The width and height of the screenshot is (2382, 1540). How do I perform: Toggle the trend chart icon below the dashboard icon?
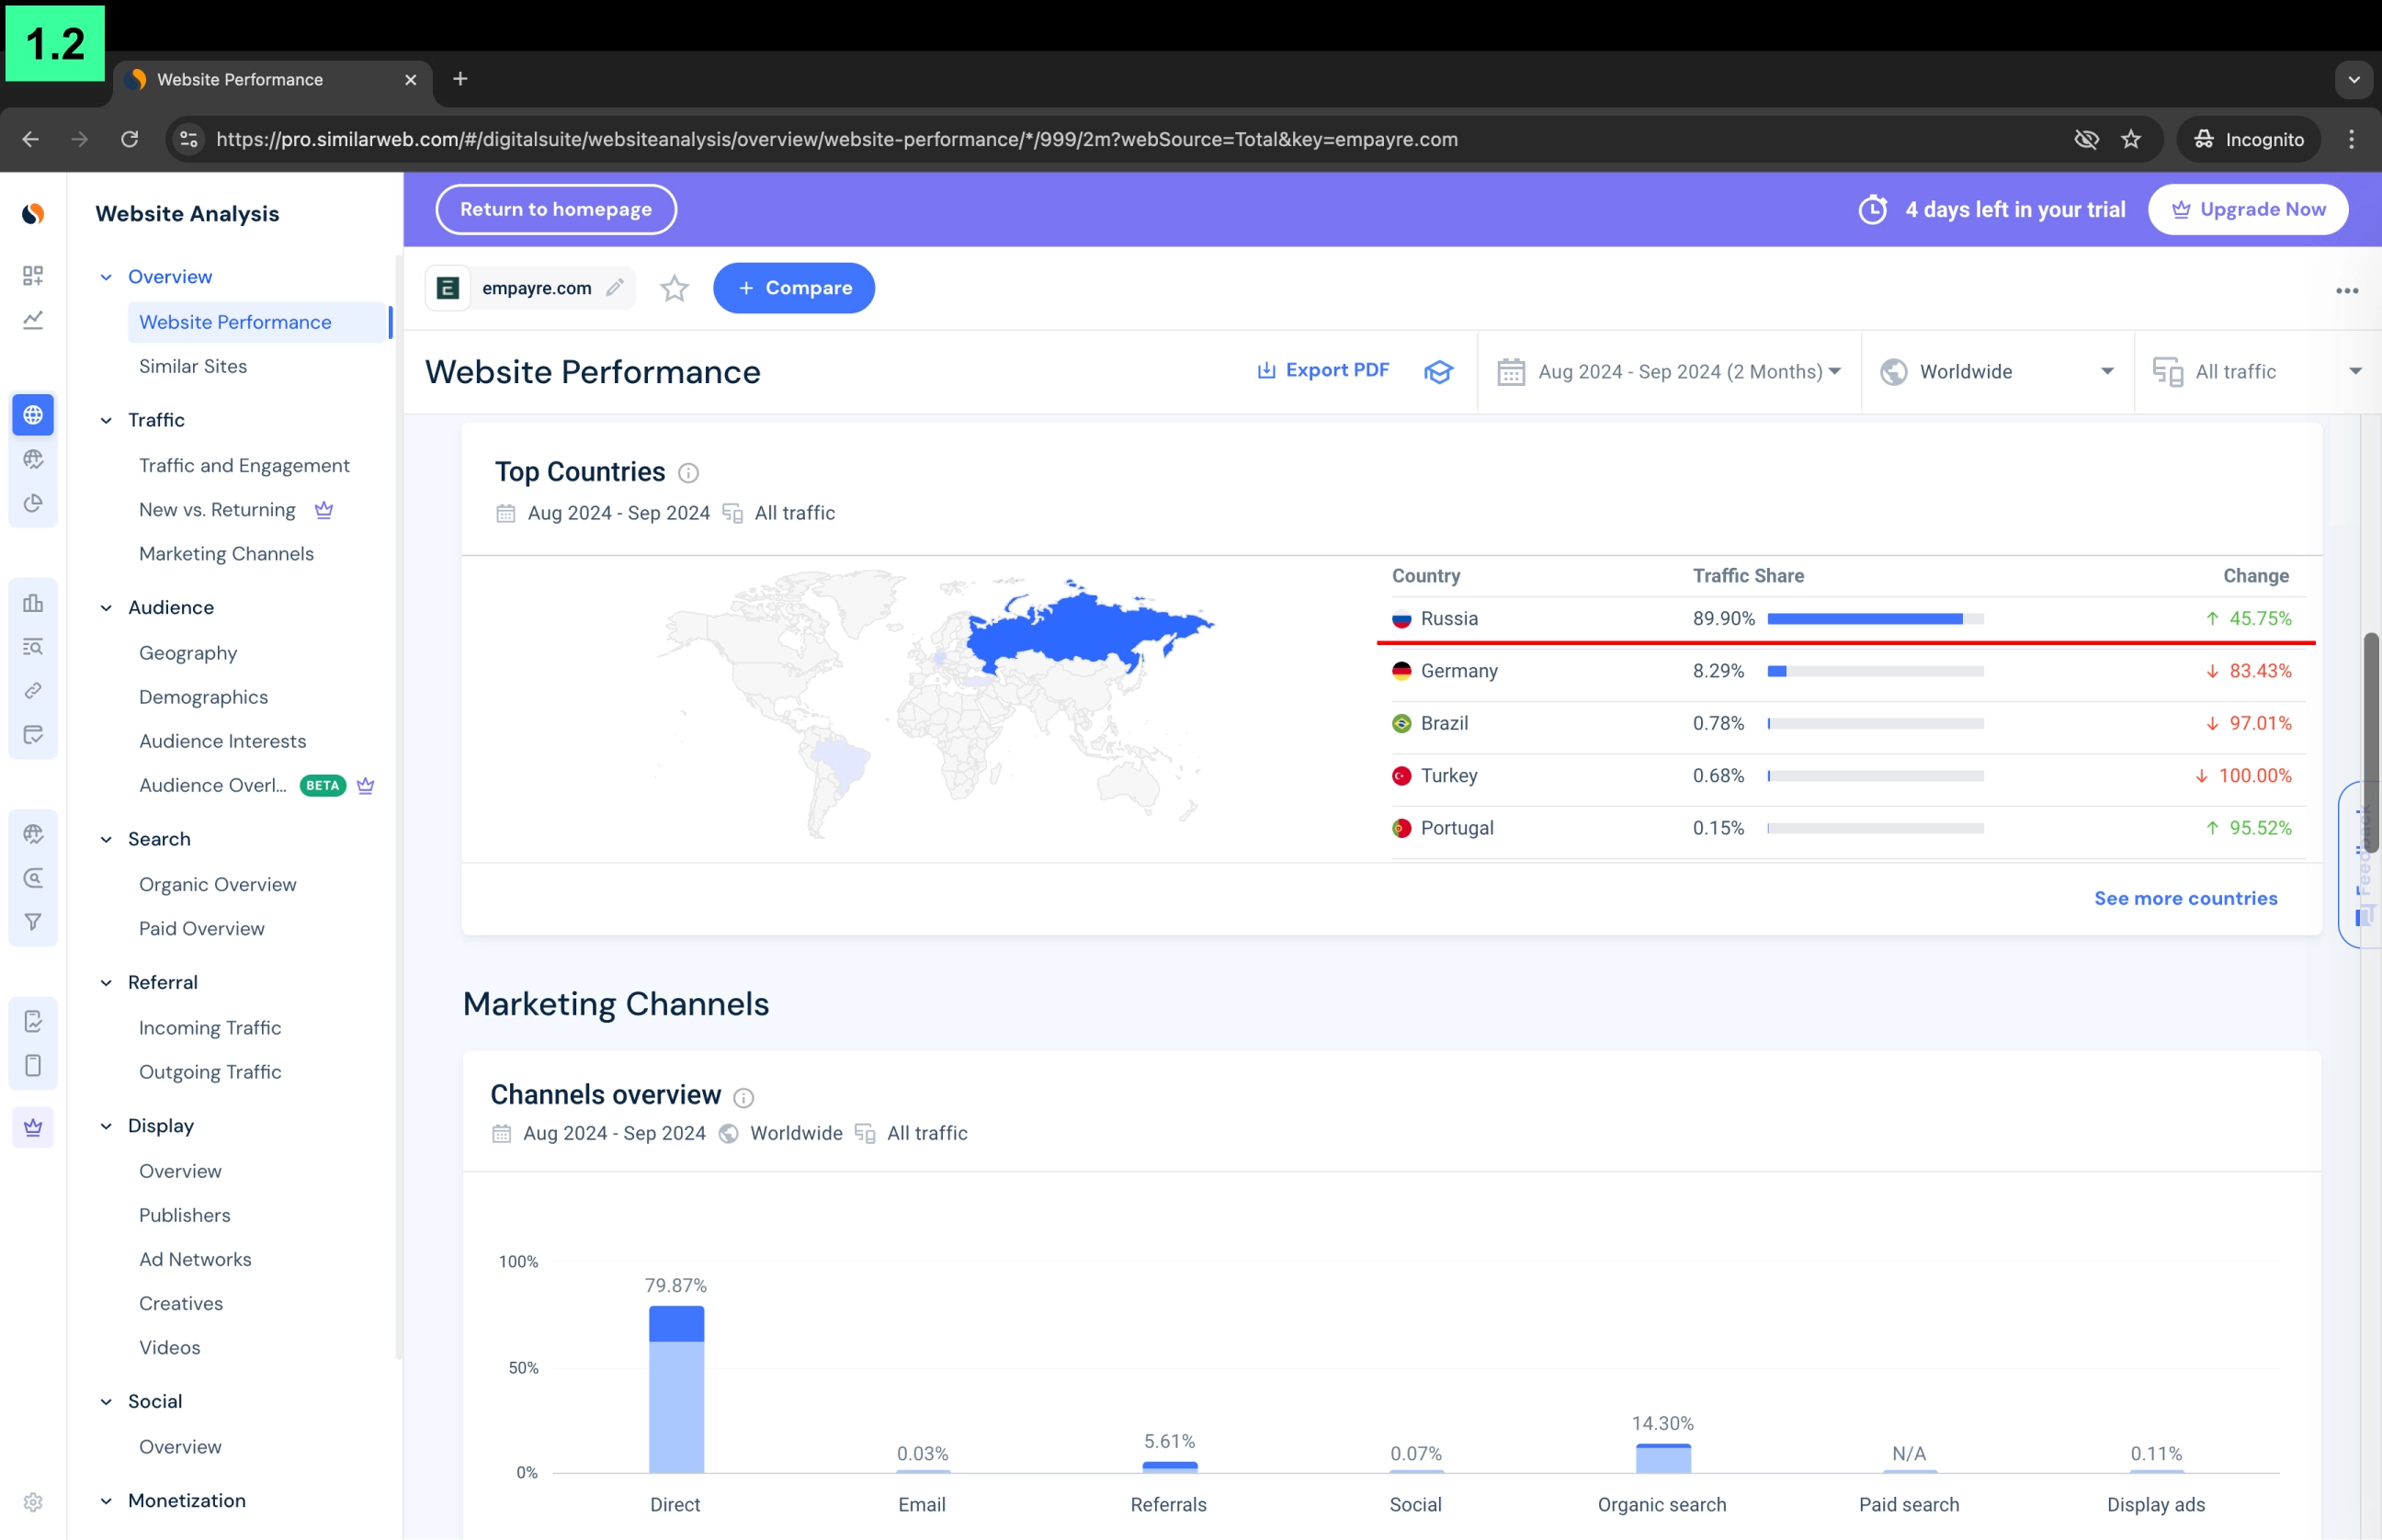[x=33, y=320]
